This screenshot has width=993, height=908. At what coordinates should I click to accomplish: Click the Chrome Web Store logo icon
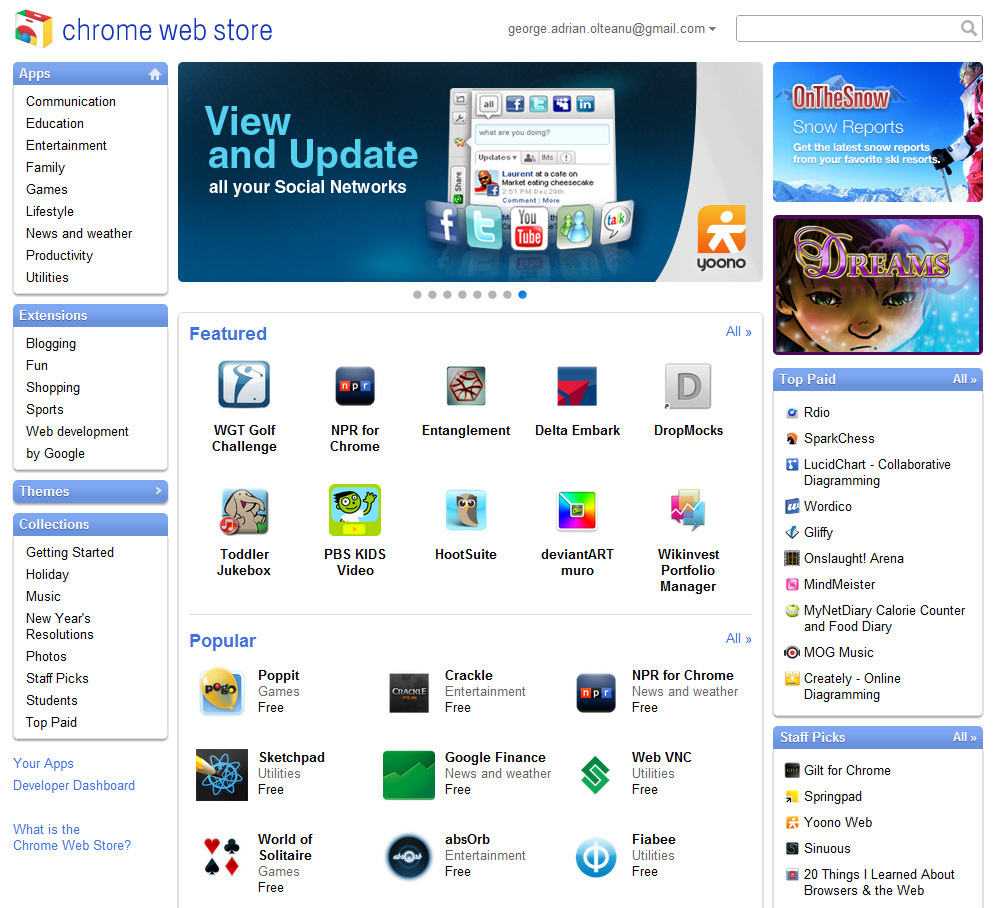point(33,29)
